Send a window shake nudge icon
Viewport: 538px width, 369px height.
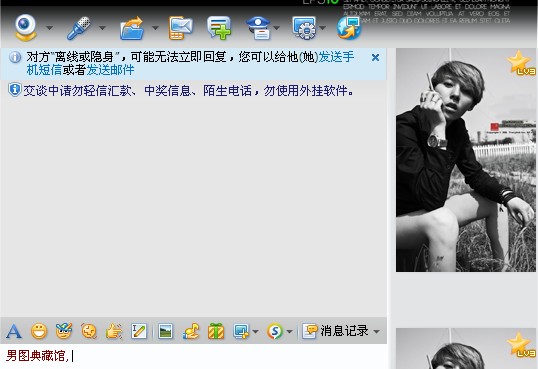click(x=89, y=331)
